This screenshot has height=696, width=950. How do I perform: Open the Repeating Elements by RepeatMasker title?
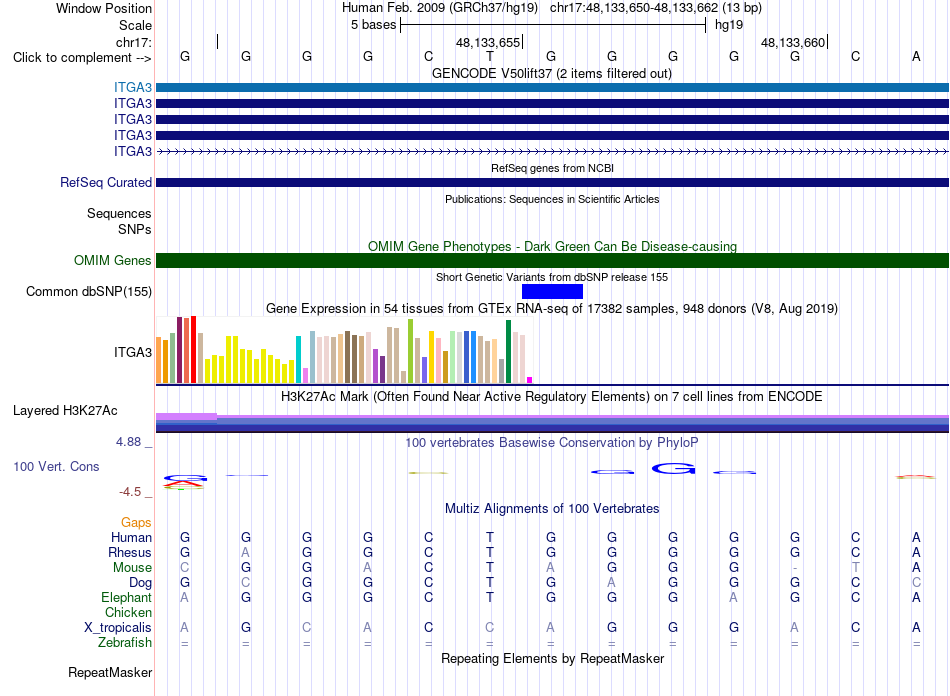(552, 658)
